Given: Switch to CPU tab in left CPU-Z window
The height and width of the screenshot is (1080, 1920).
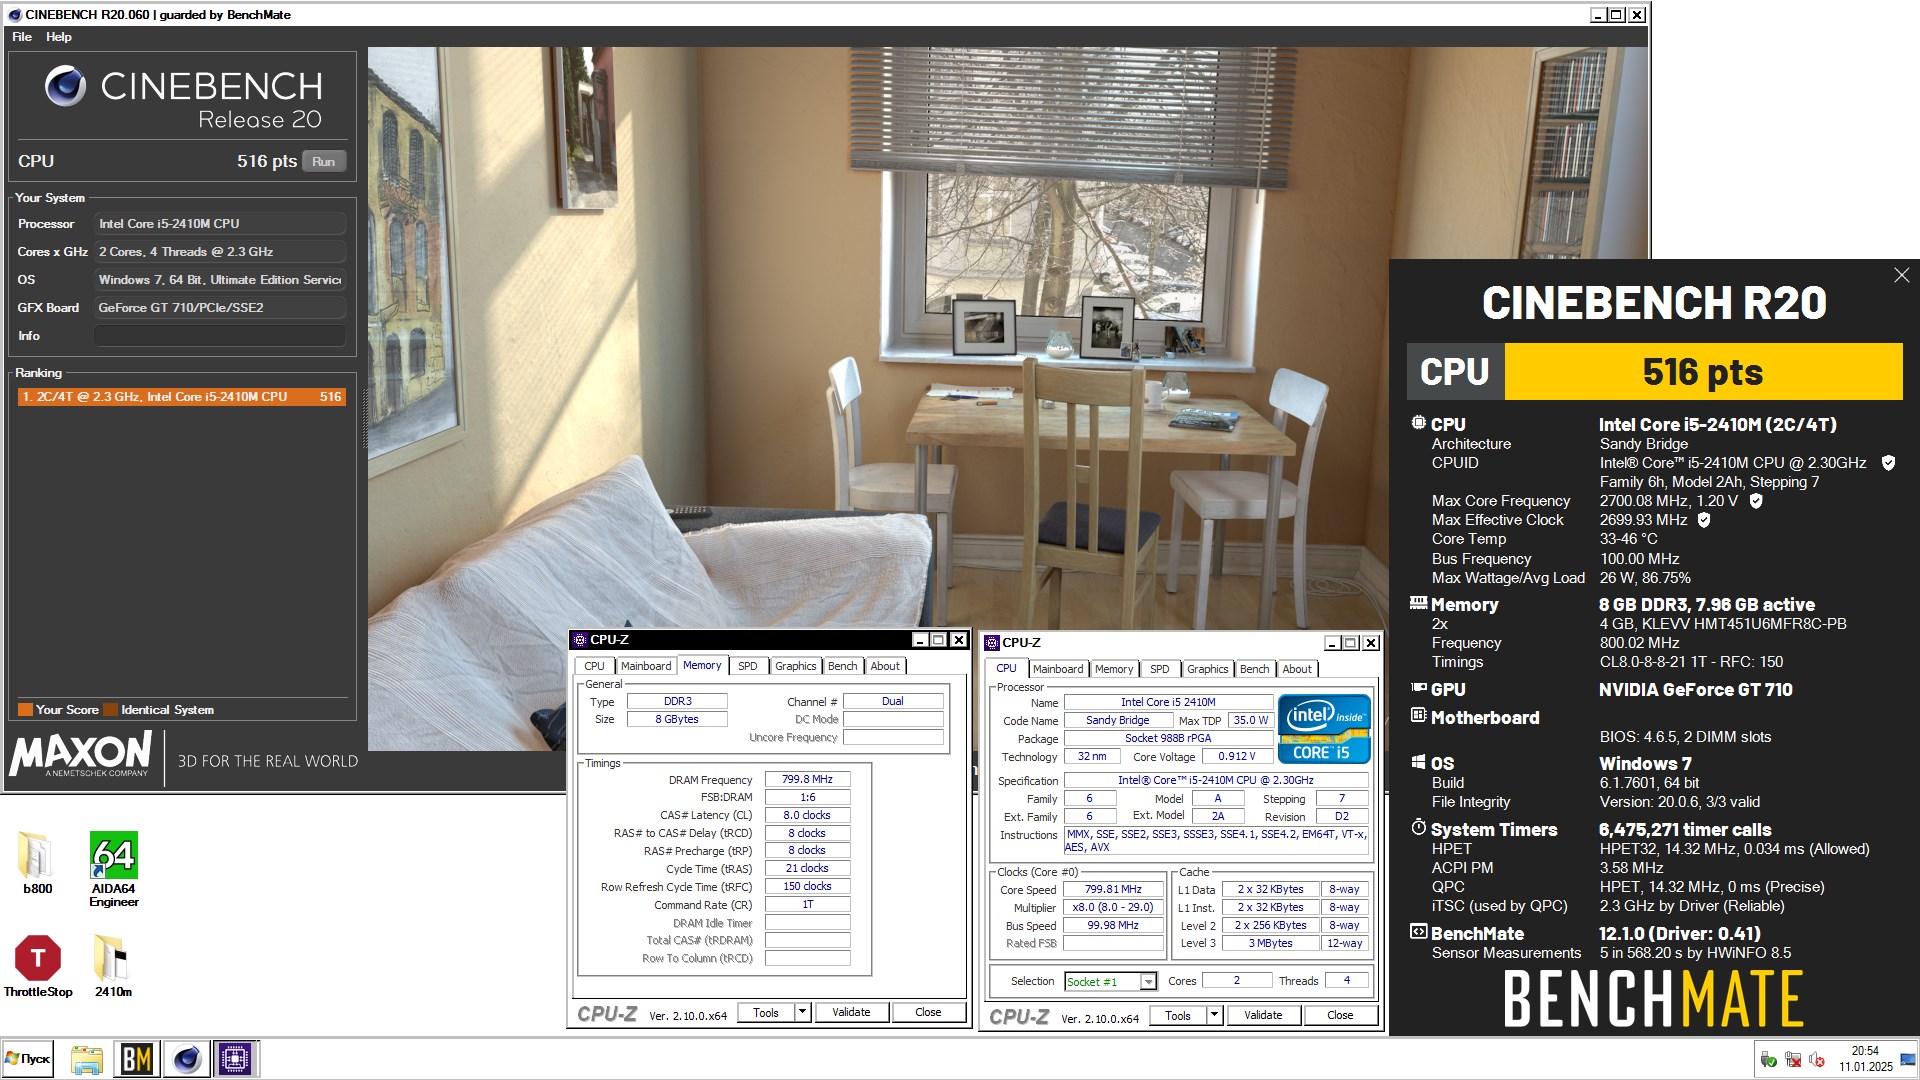Looking at the screenshot, I should 594,666.
